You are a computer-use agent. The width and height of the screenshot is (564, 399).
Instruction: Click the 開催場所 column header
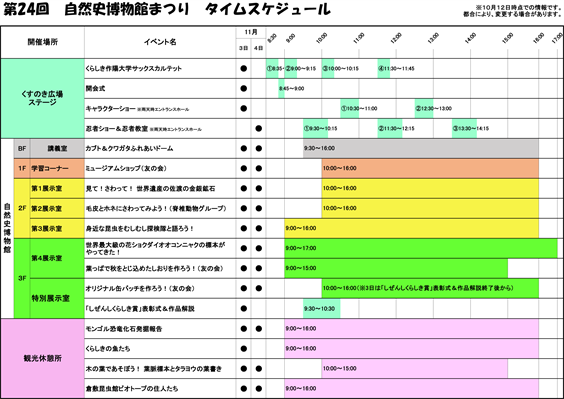pos(42,42)
